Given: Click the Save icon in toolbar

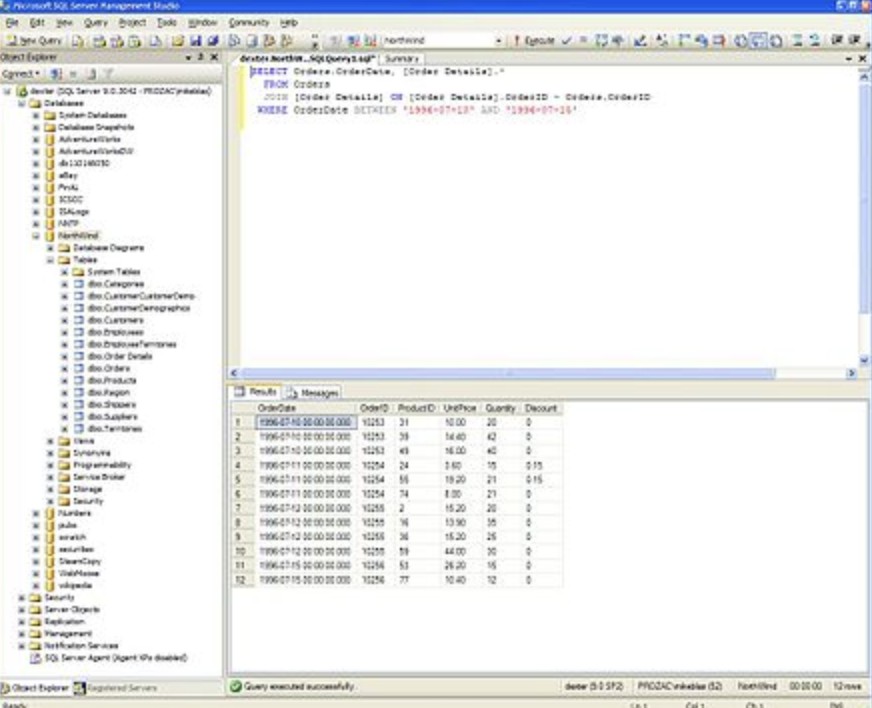Looking at the screenshot, I should pyautogui.click(x=195, y=41).
